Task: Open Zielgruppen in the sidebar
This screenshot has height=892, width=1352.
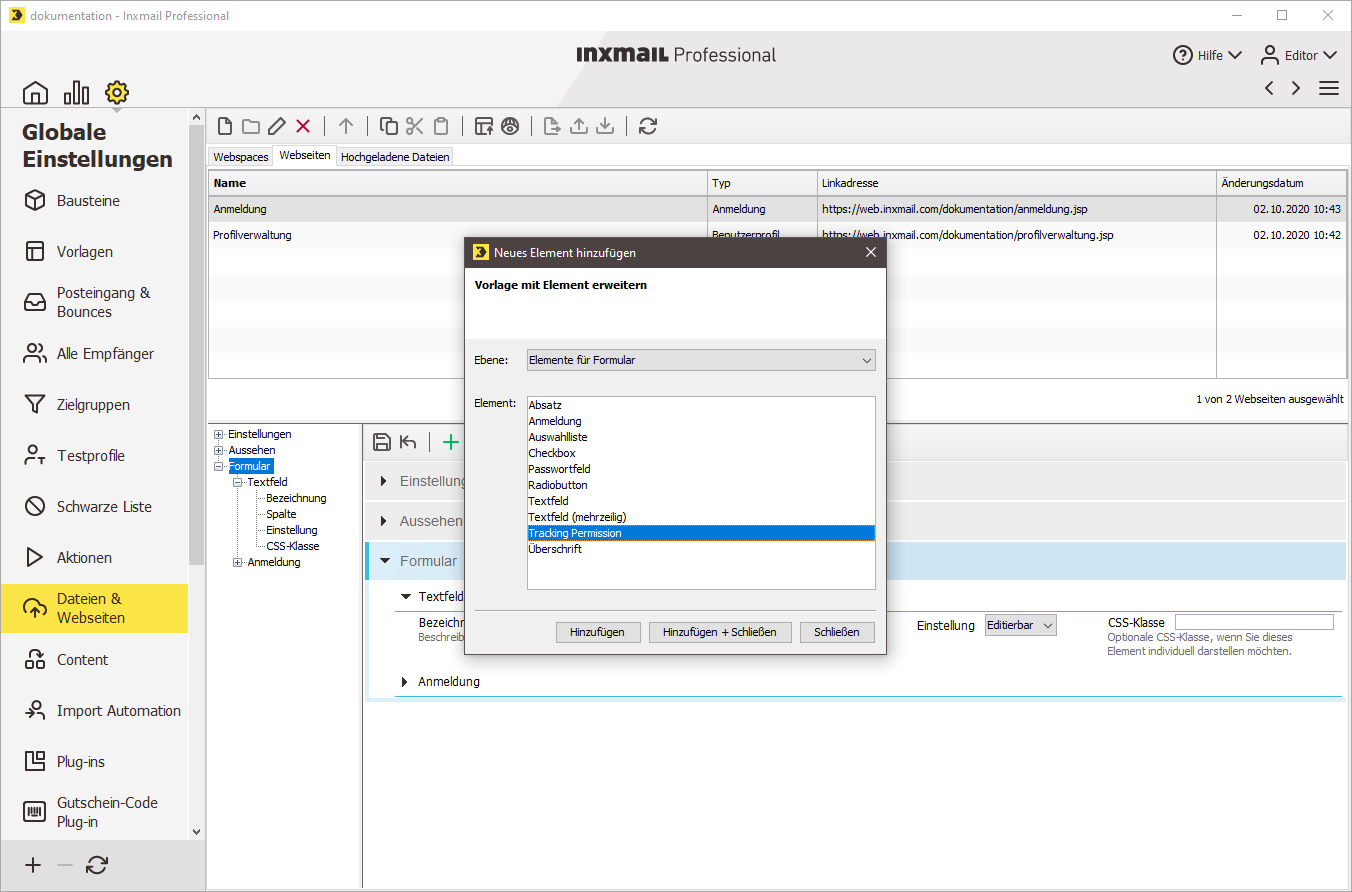Action: (95, 405)
